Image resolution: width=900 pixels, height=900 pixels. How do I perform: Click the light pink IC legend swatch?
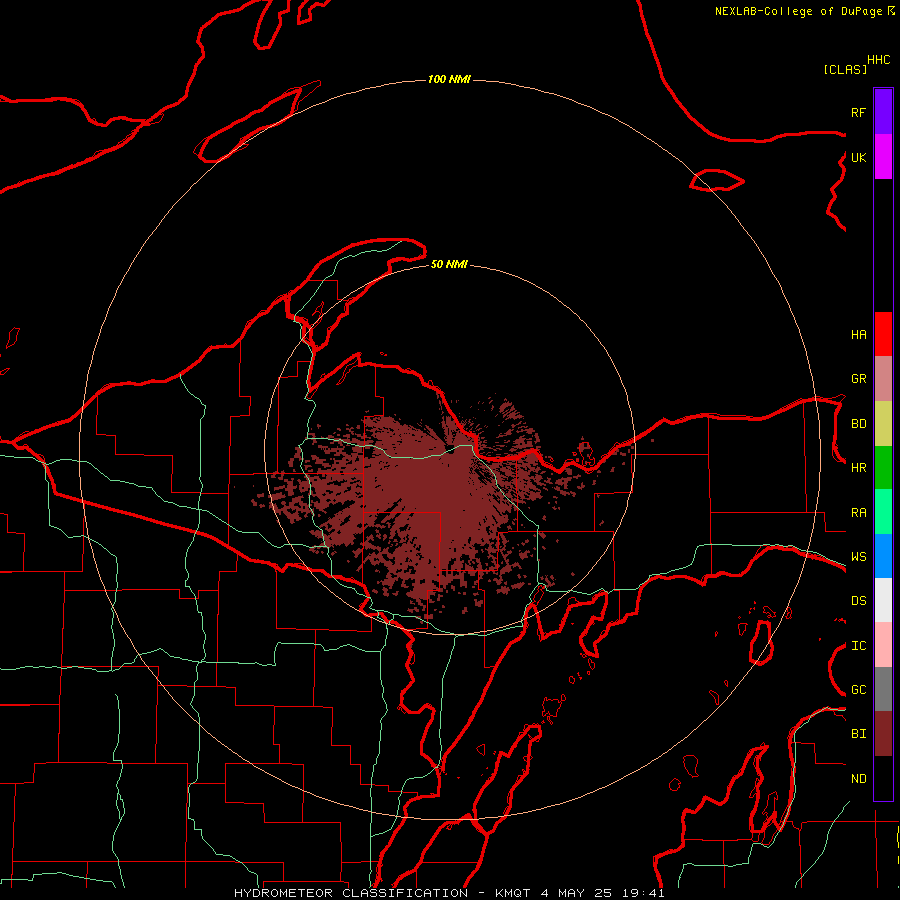883,645
